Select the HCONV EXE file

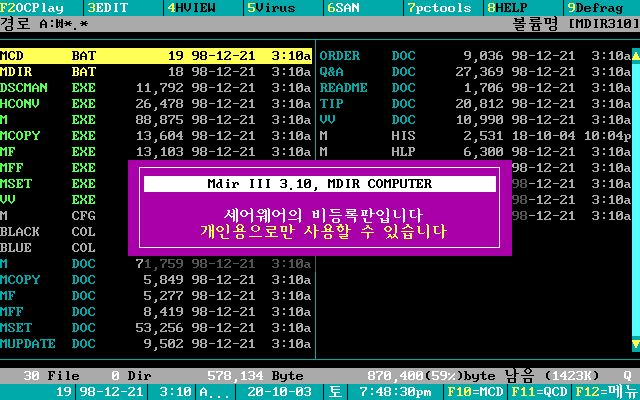click(x=156, y=104)
